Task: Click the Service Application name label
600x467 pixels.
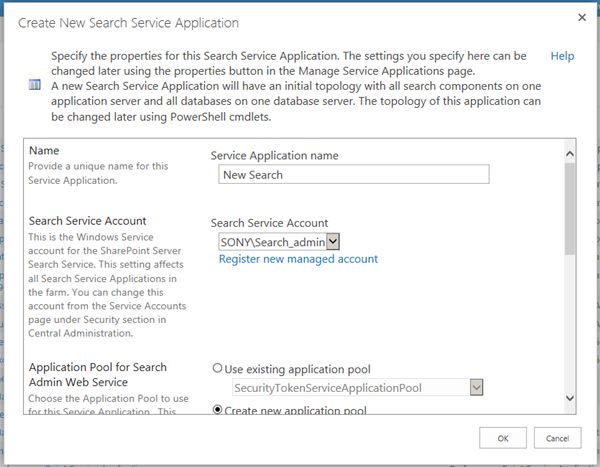Action: [x=274, y=156]
